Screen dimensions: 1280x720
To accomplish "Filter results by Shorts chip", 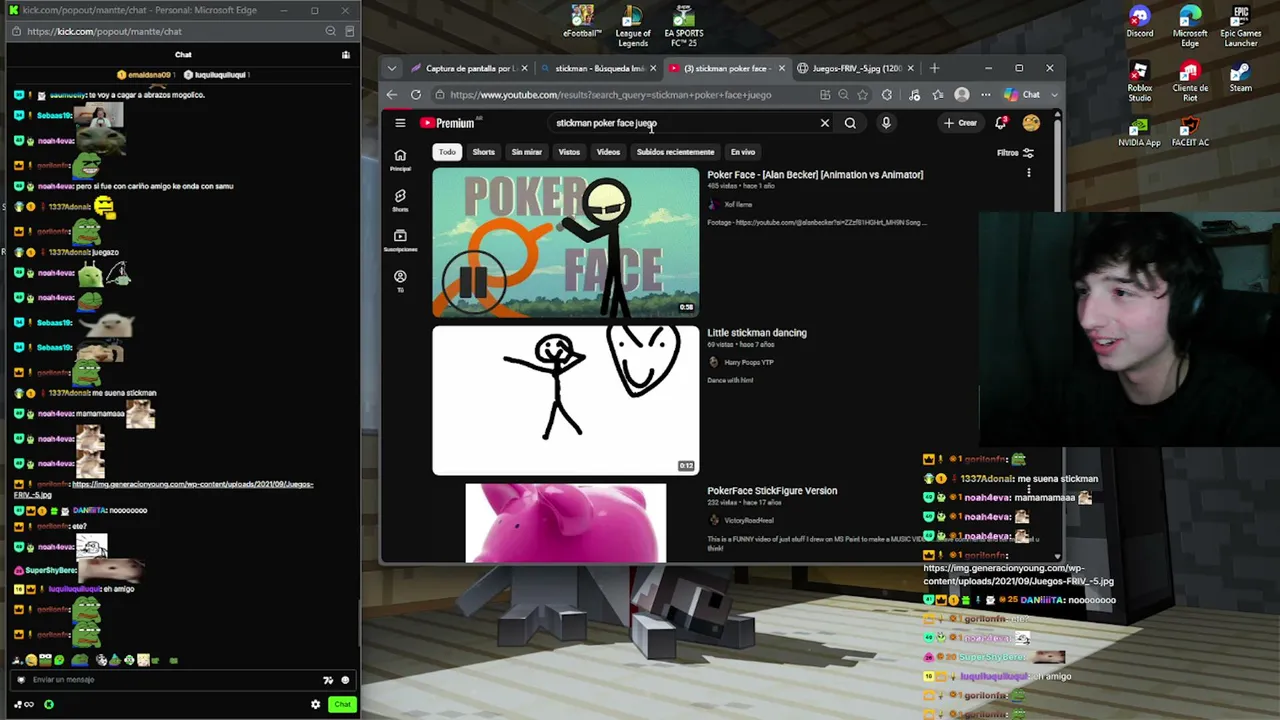I will pos(484,152).
